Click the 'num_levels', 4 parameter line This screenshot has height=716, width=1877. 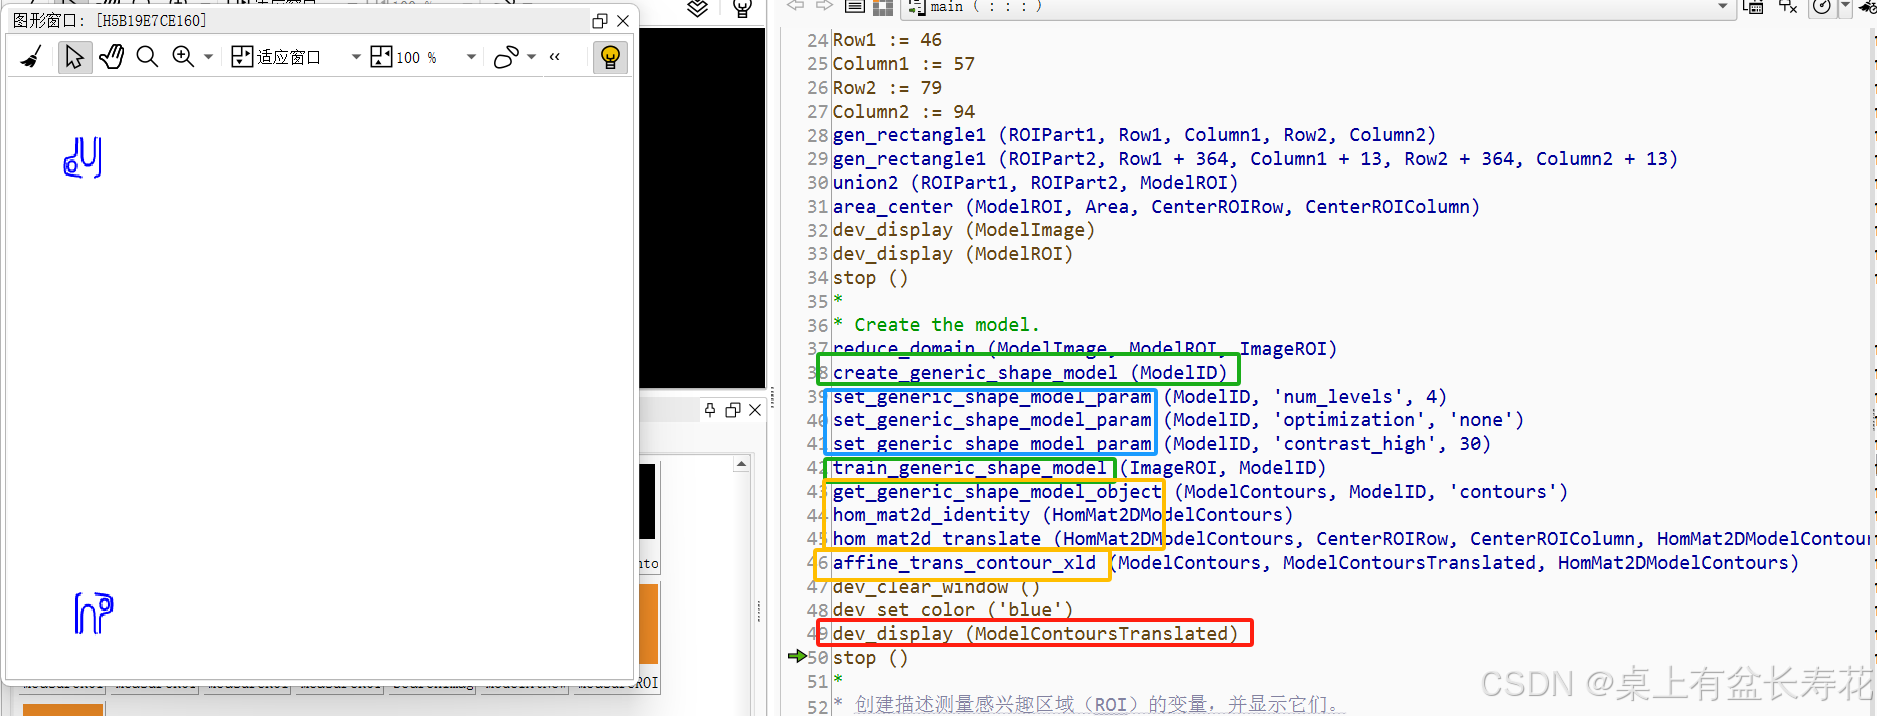pos(1140,397)
